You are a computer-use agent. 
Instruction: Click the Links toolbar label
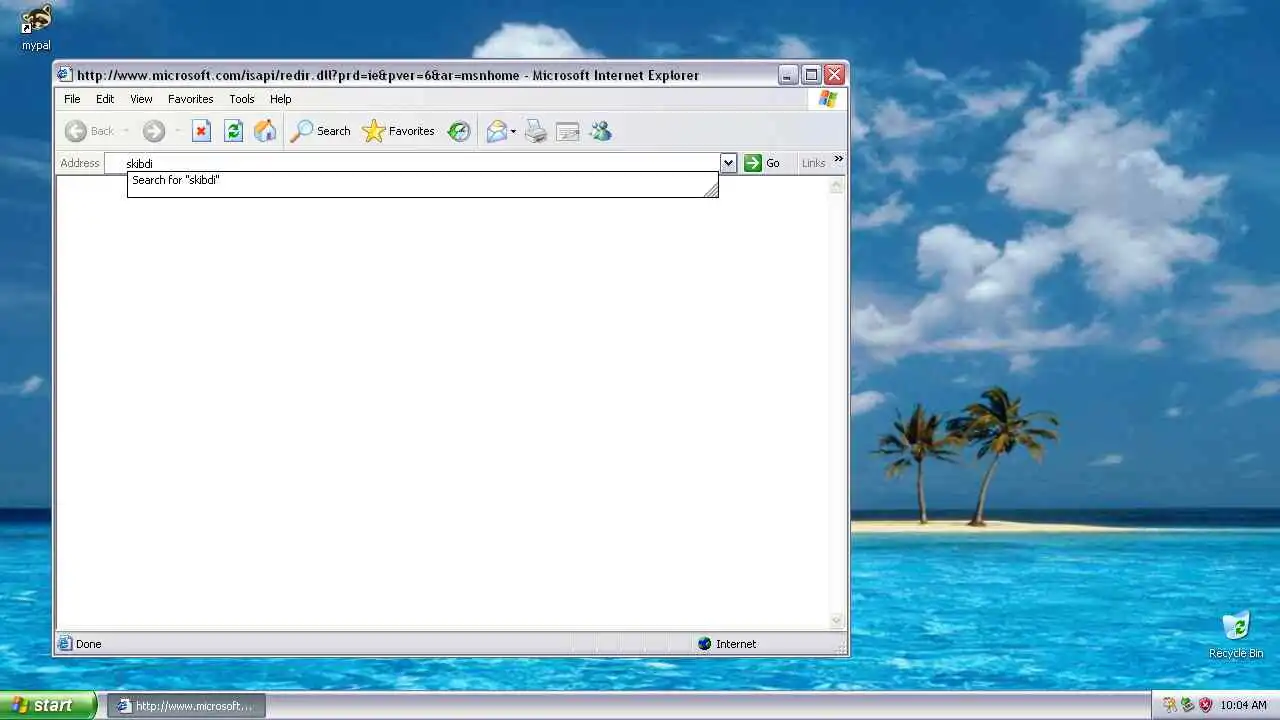[x=813, y=163]
